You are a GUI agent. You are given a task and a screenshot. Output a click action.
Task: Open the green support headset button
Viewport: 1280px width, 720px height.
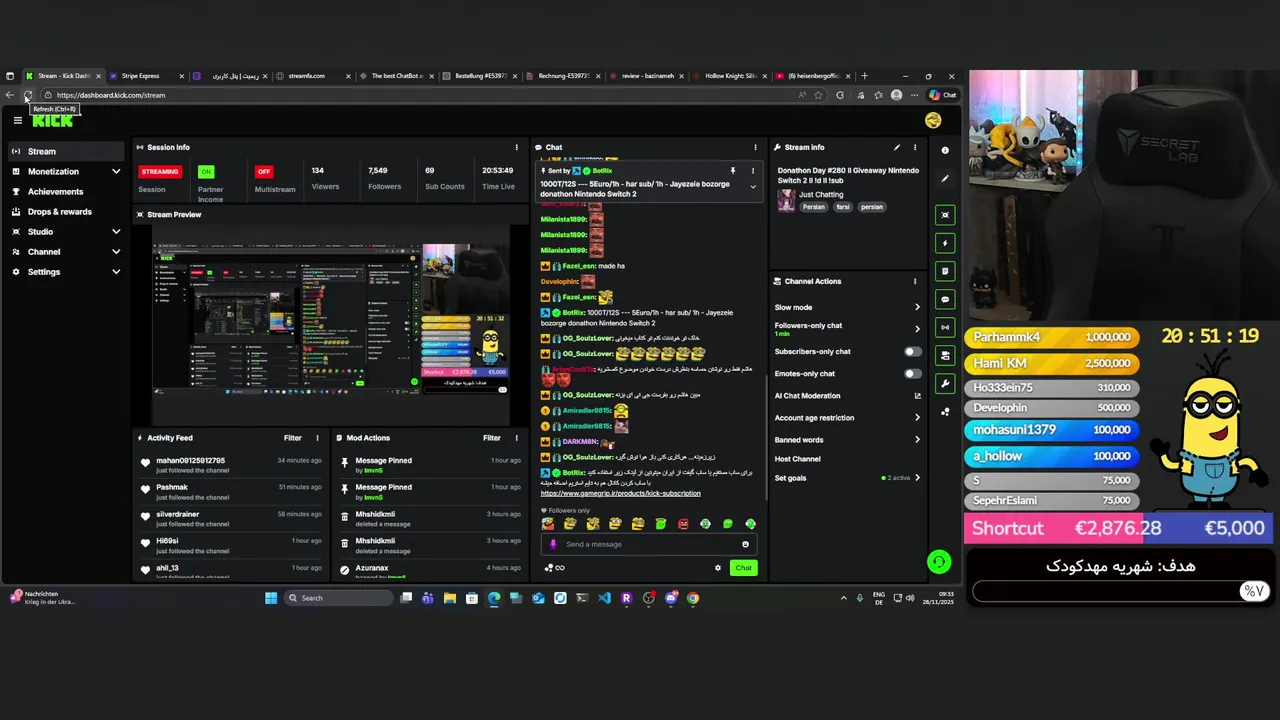[x=938, y=562]
